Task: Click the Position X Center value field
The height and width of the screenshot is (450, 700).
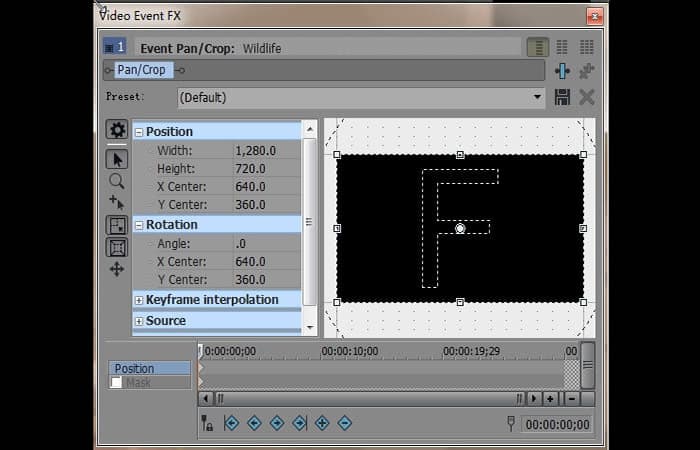Action: (x=267, y=187)
